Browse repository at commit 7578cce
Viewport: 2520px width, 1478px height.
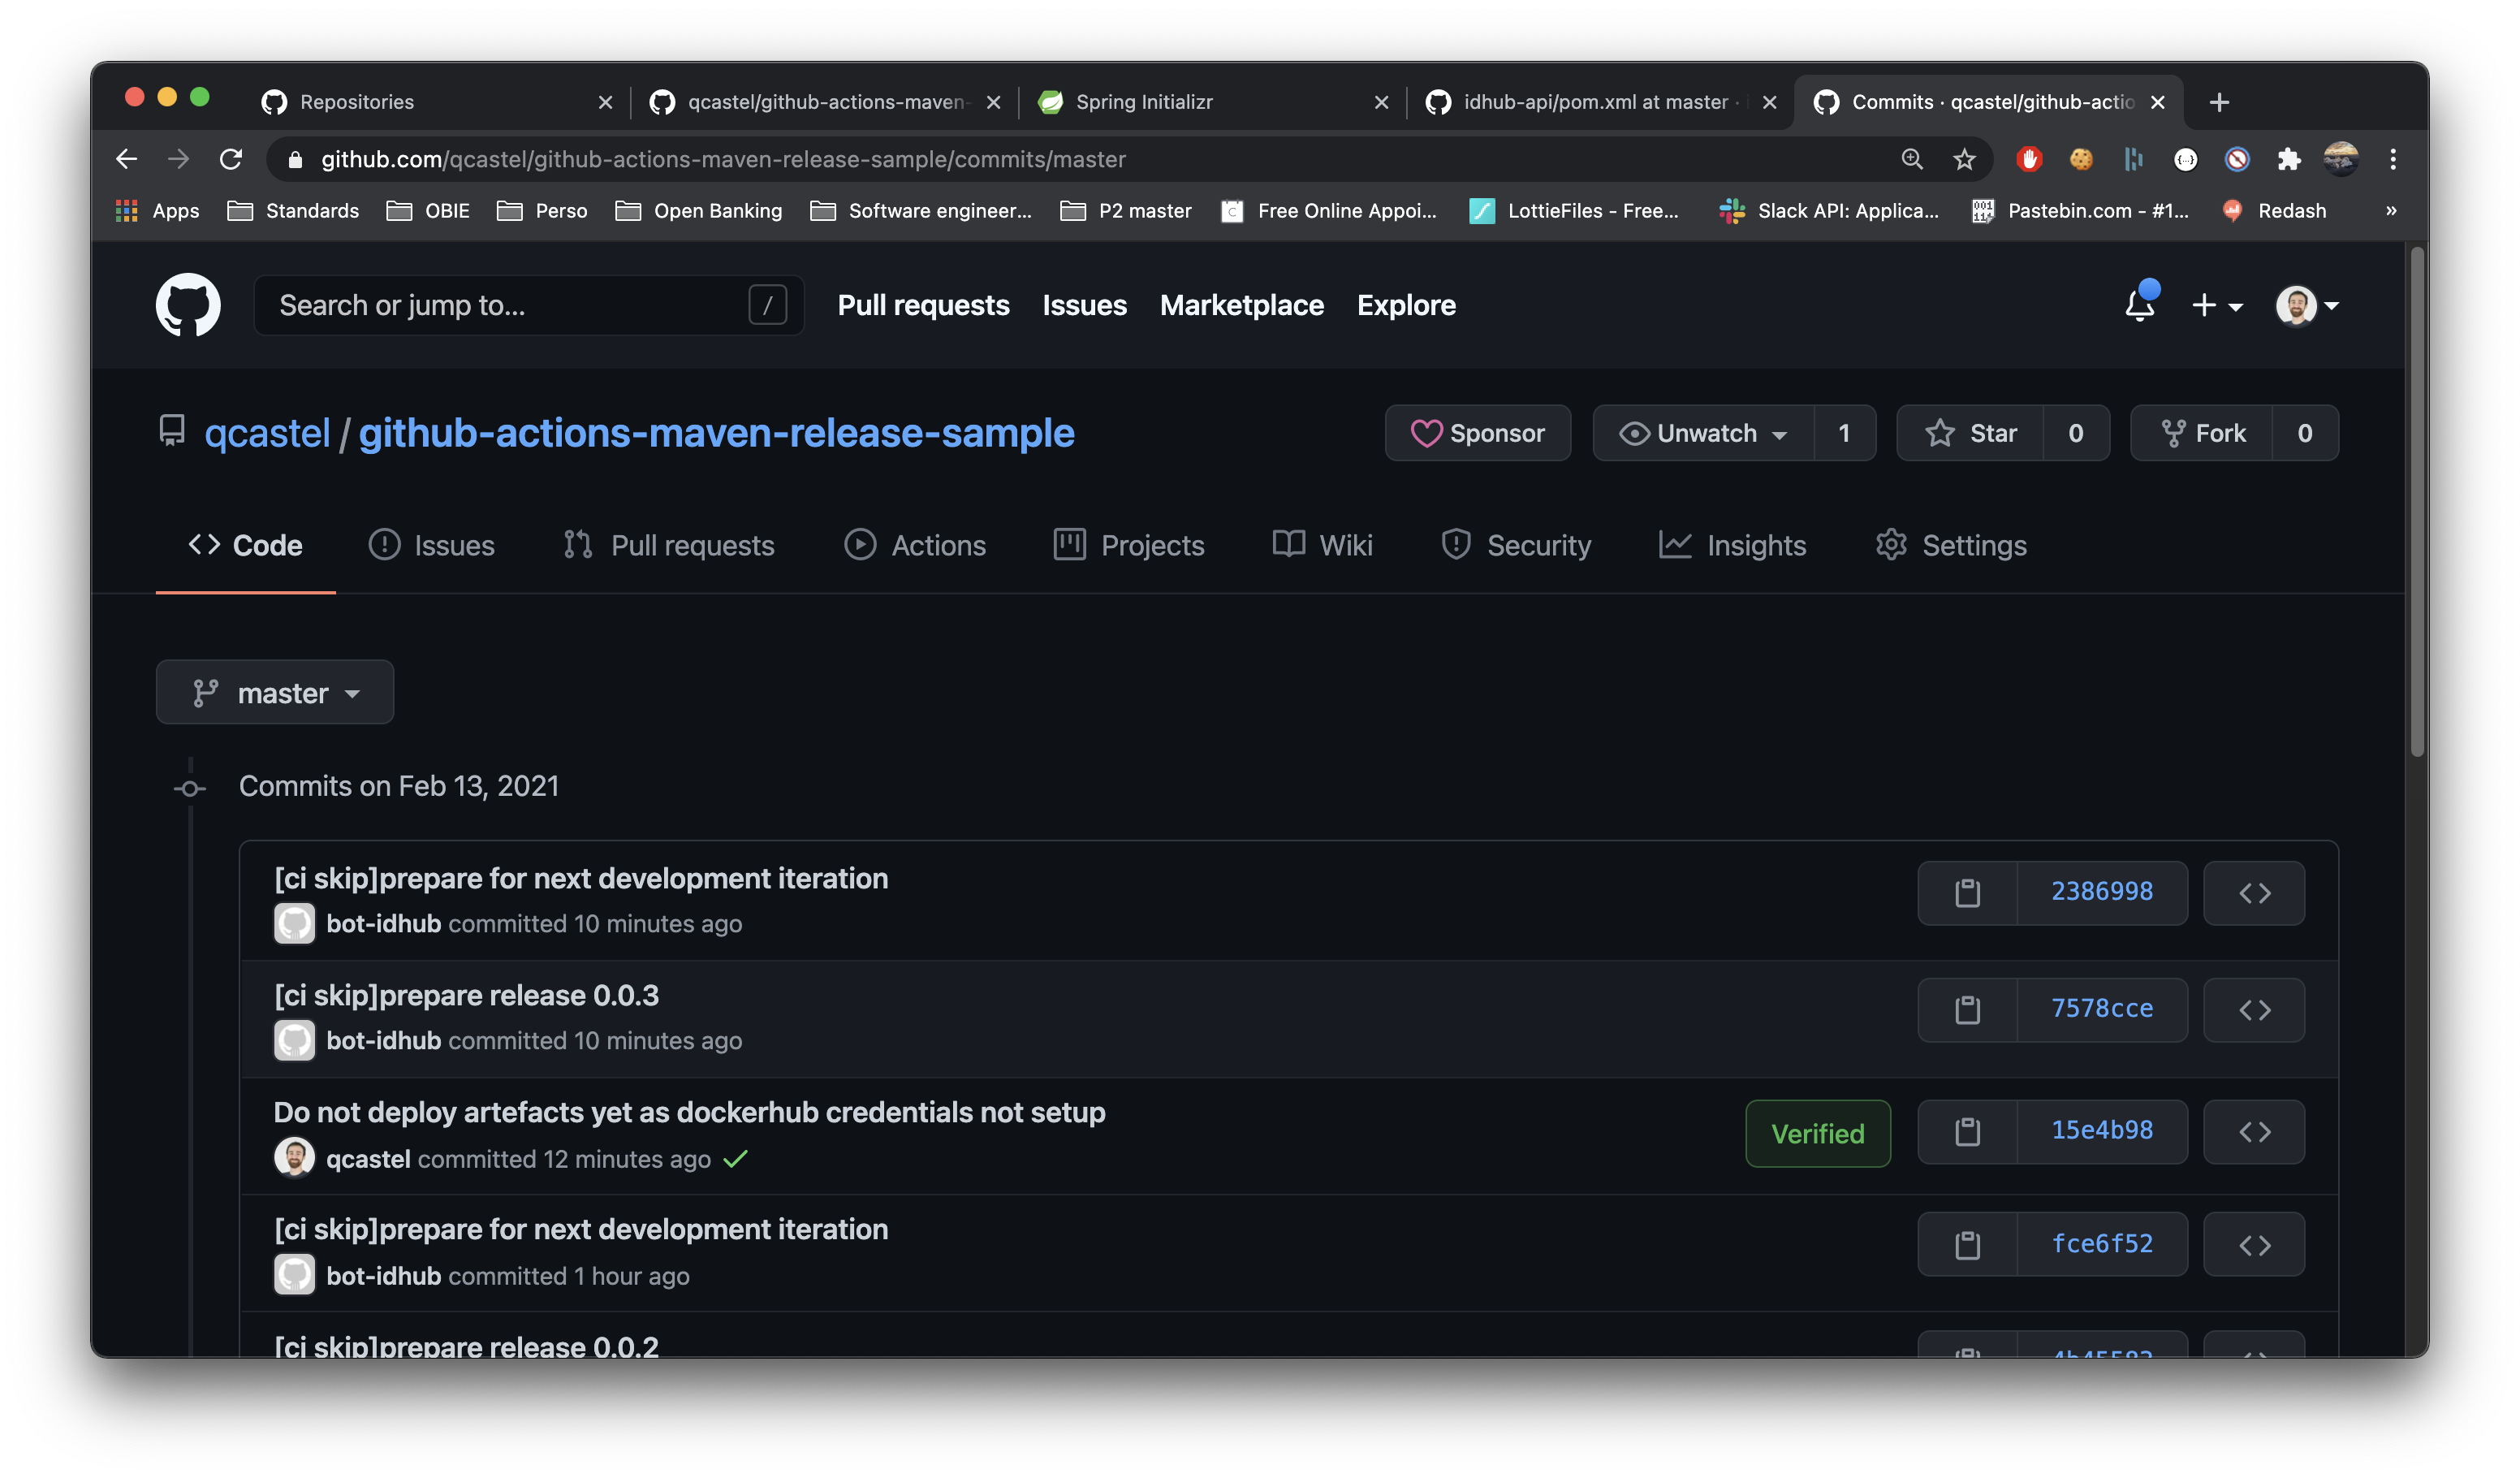coord(2254,1010)
